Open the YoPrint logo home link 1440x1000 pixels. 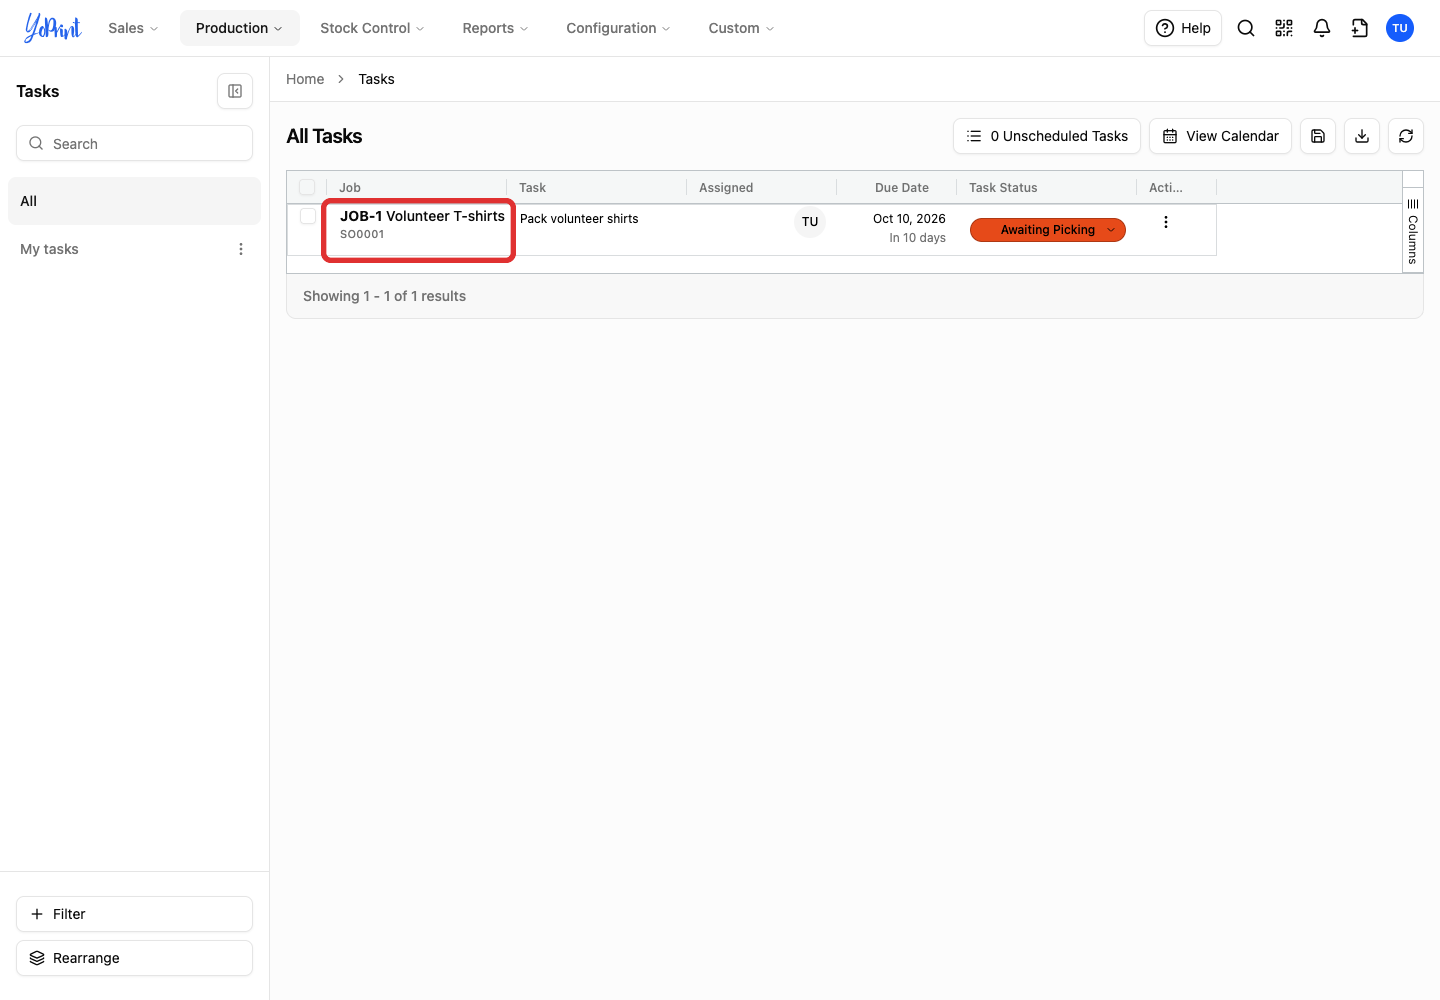click(x=53, y=28)
